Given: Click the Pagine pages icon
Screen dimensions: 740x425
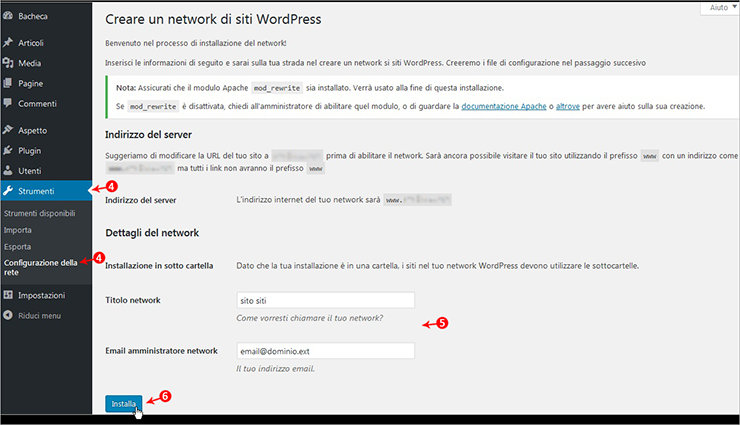Looking at the screenshot, I should (8, 83).
